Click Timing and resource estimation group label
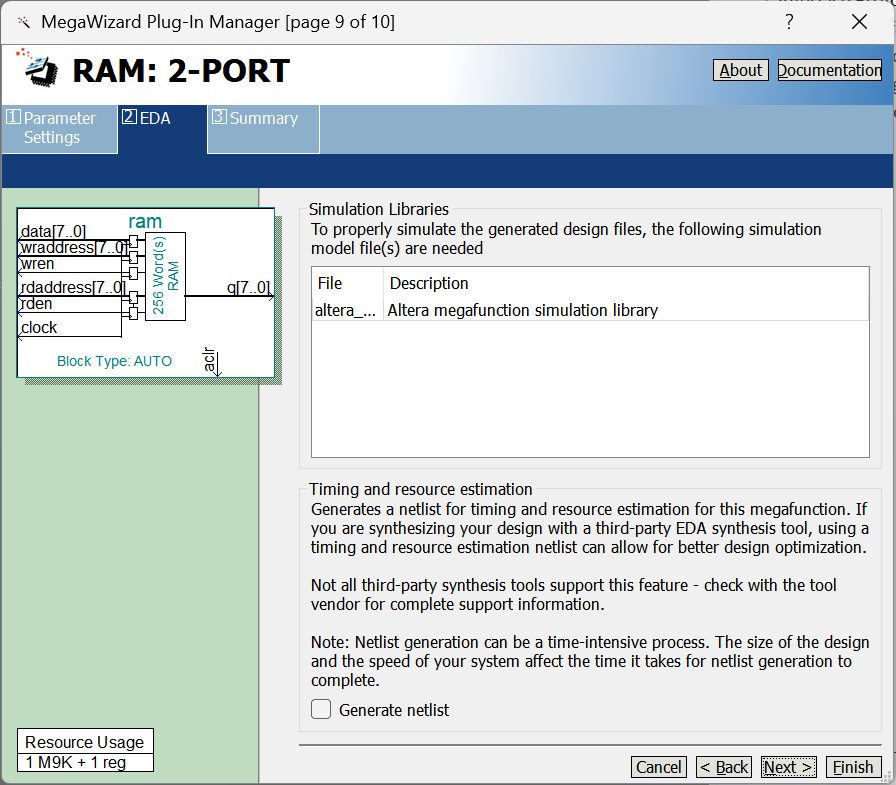Screen dimensions: 896x785 pyautogui.click(x=421, y=489)
